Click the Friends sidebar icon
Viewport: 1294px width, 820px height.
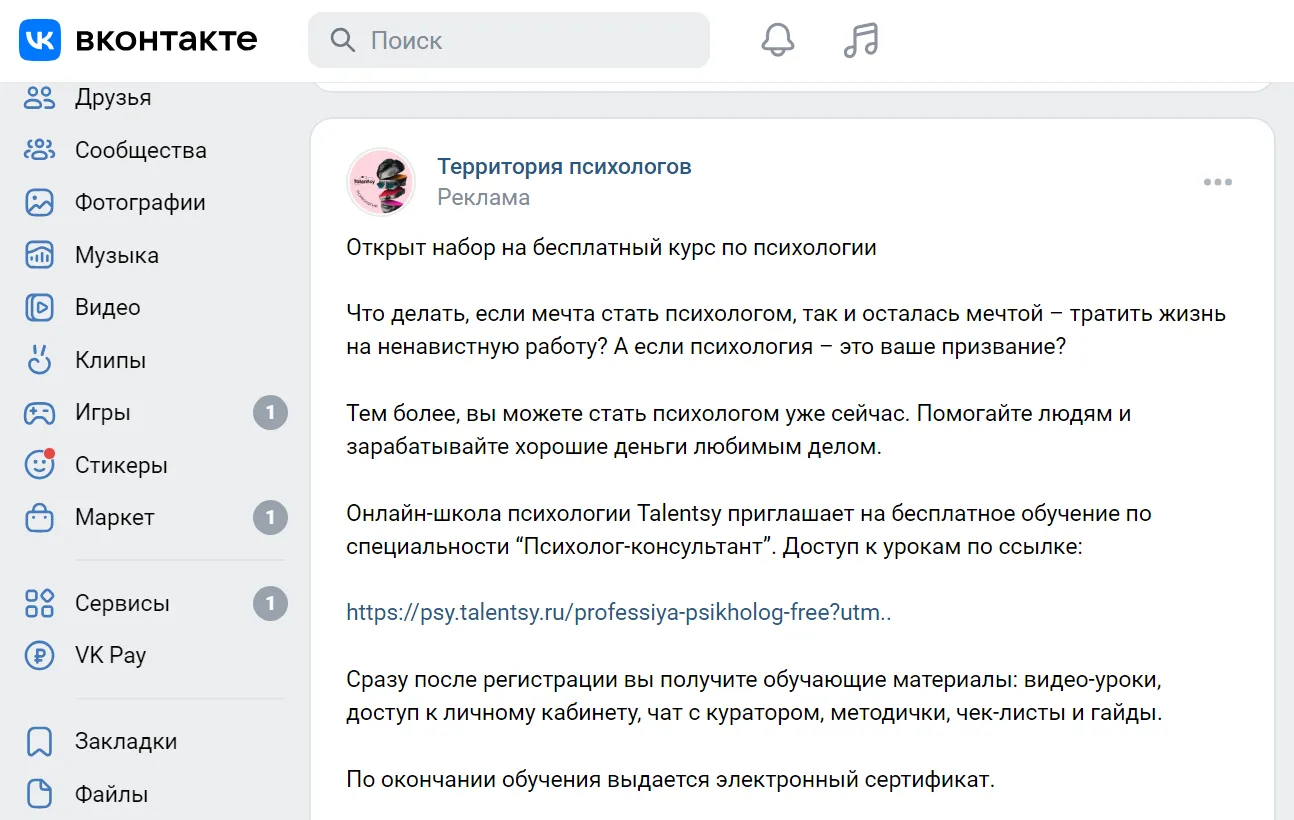(x=40, y=98)
